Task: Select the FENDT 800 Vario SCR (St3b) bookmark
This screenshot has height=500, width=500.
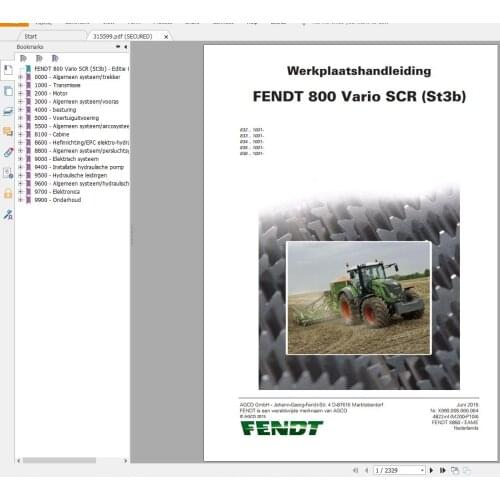Action: tap(81, 69)
